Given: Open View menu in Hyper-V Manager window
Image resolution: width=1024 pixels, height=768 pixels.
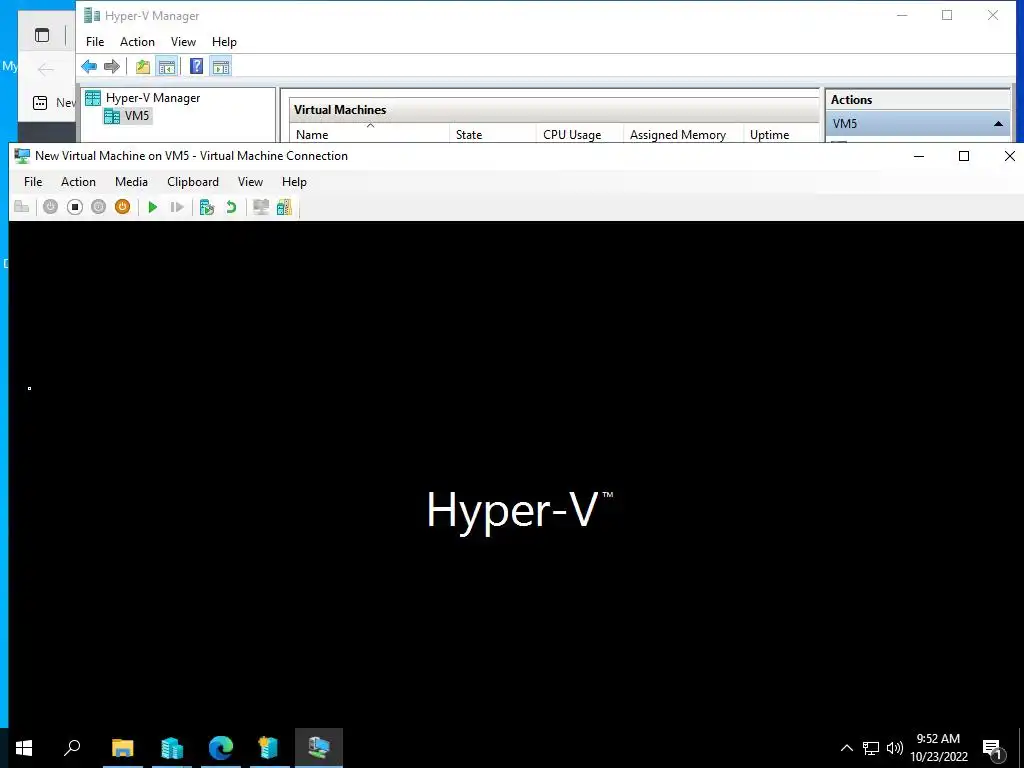Looking at the screenshot, I should tap(183, 42).
